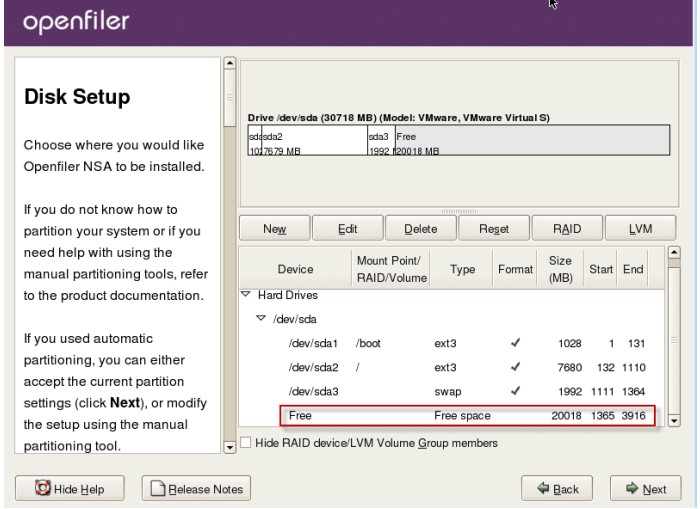Click the Drive /dev/sda label text
The width and height of the screenshot is (700, 509).
[399, 117]
